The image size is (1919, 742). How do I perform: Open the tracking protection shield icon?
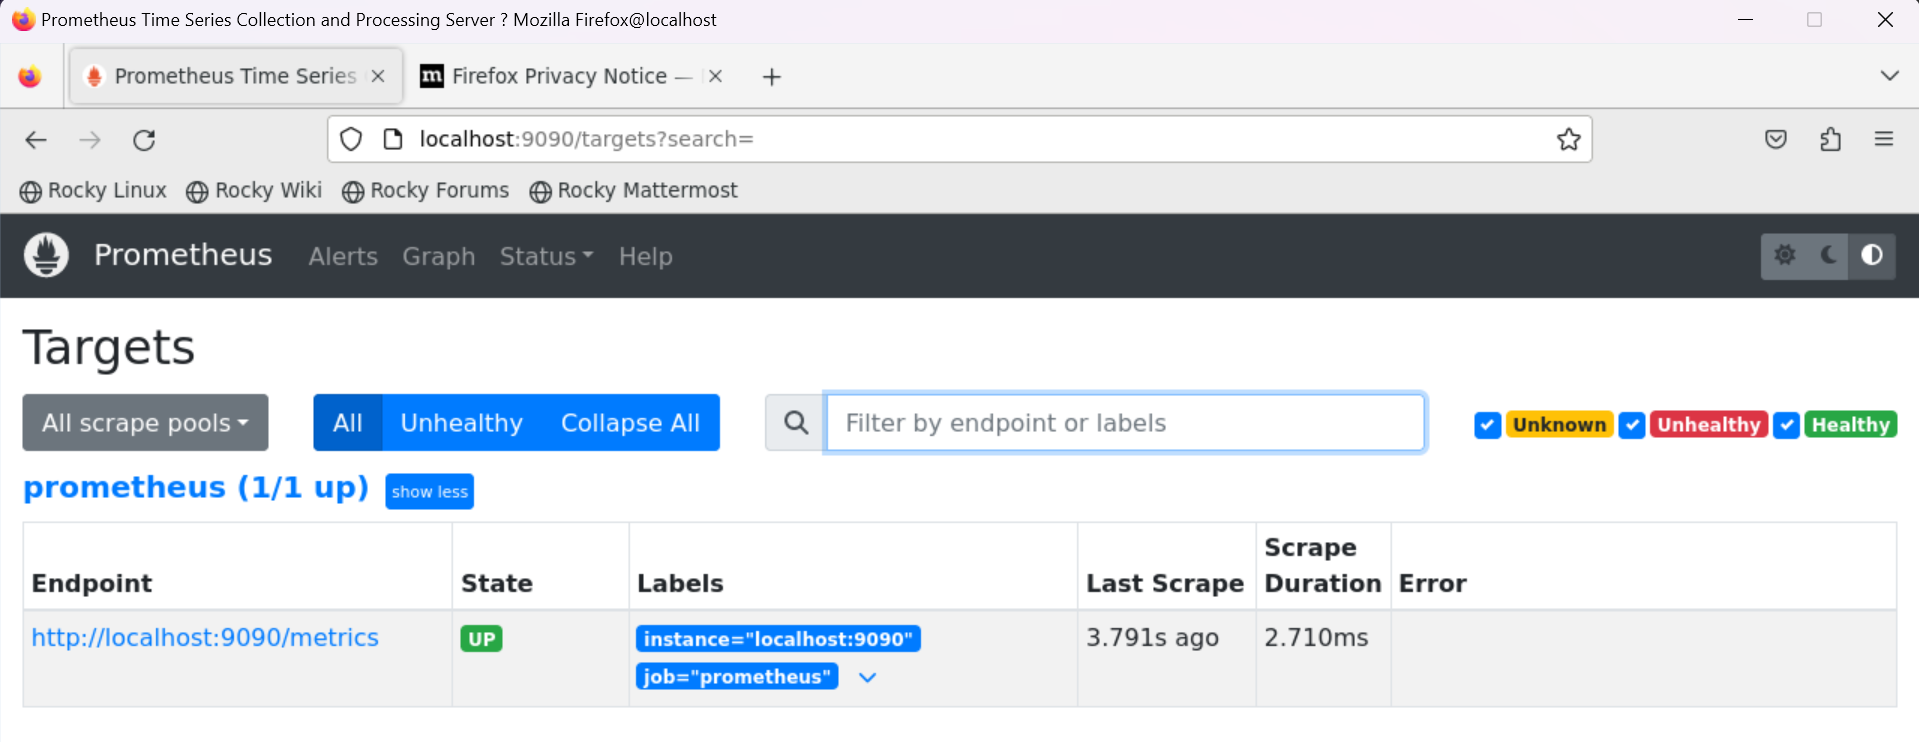point(351,139)
